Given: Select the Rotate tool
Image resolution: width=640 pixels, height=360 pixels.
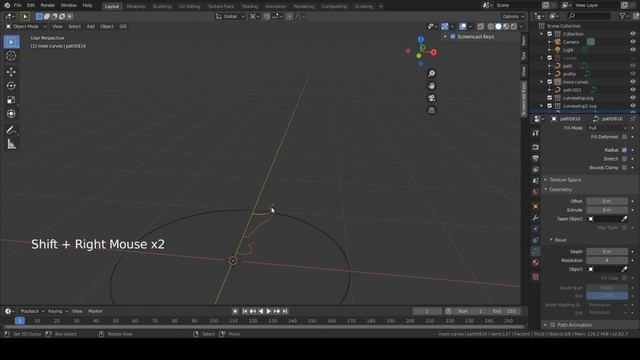Looking at the screenshot, I should pyautogui.click(x=11, y=86).
